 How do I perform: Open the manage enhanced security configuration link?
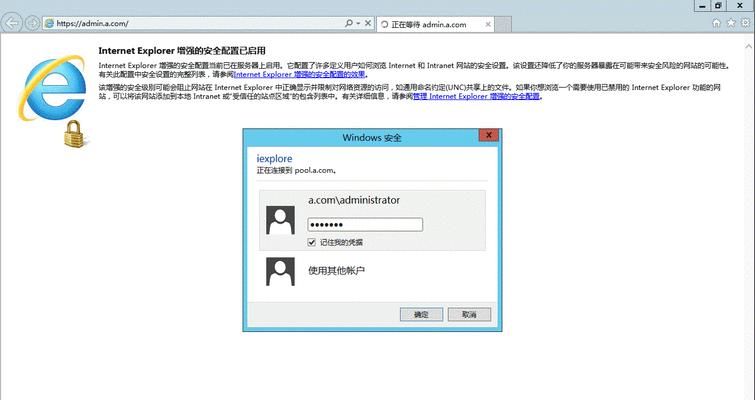(477, 96)
